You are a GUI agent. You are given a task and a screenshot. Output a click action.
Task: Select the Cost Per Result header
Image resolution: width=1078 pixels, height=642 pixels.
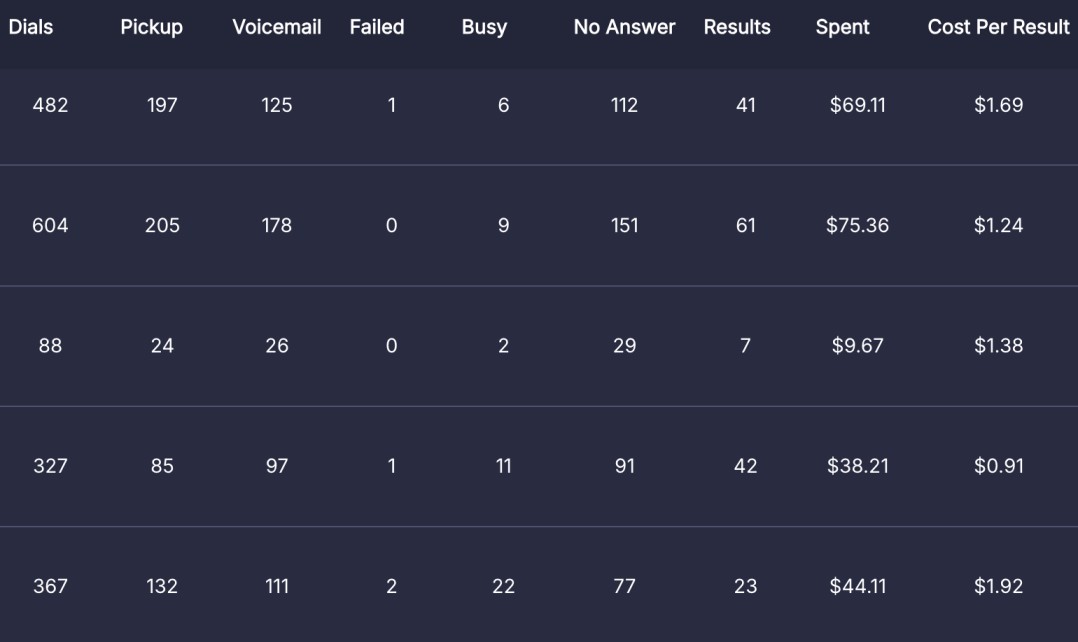coord(998,28)
